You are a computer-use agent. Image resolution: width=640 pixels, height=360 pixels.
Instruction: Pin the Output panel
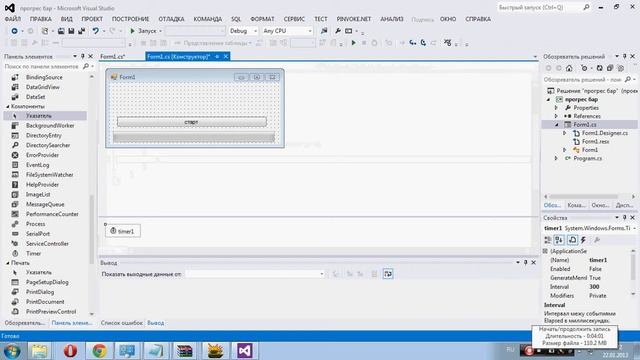point(526,262)
